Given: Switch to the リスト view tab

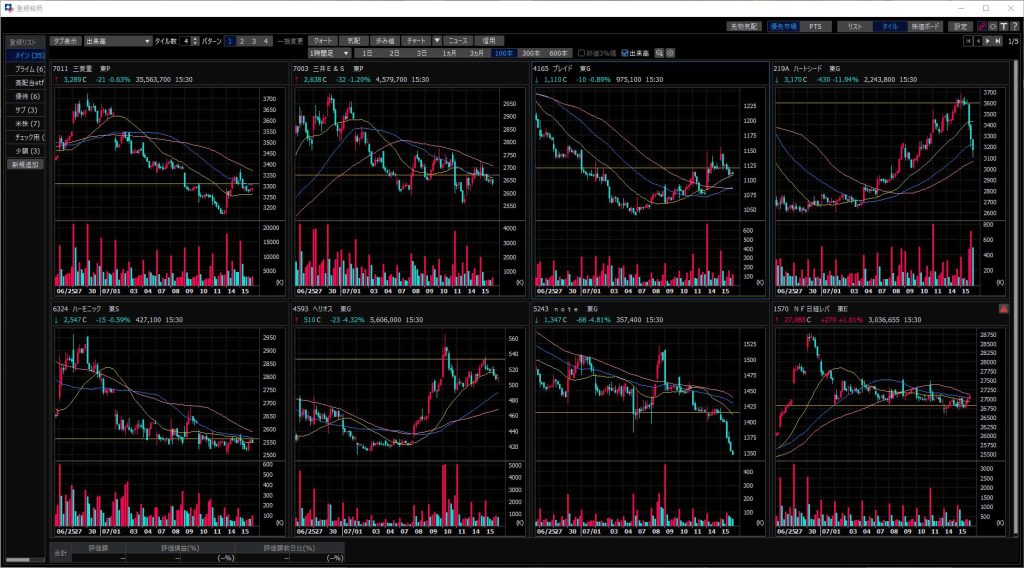Looking at the screenshot, I should coord(854,26).
